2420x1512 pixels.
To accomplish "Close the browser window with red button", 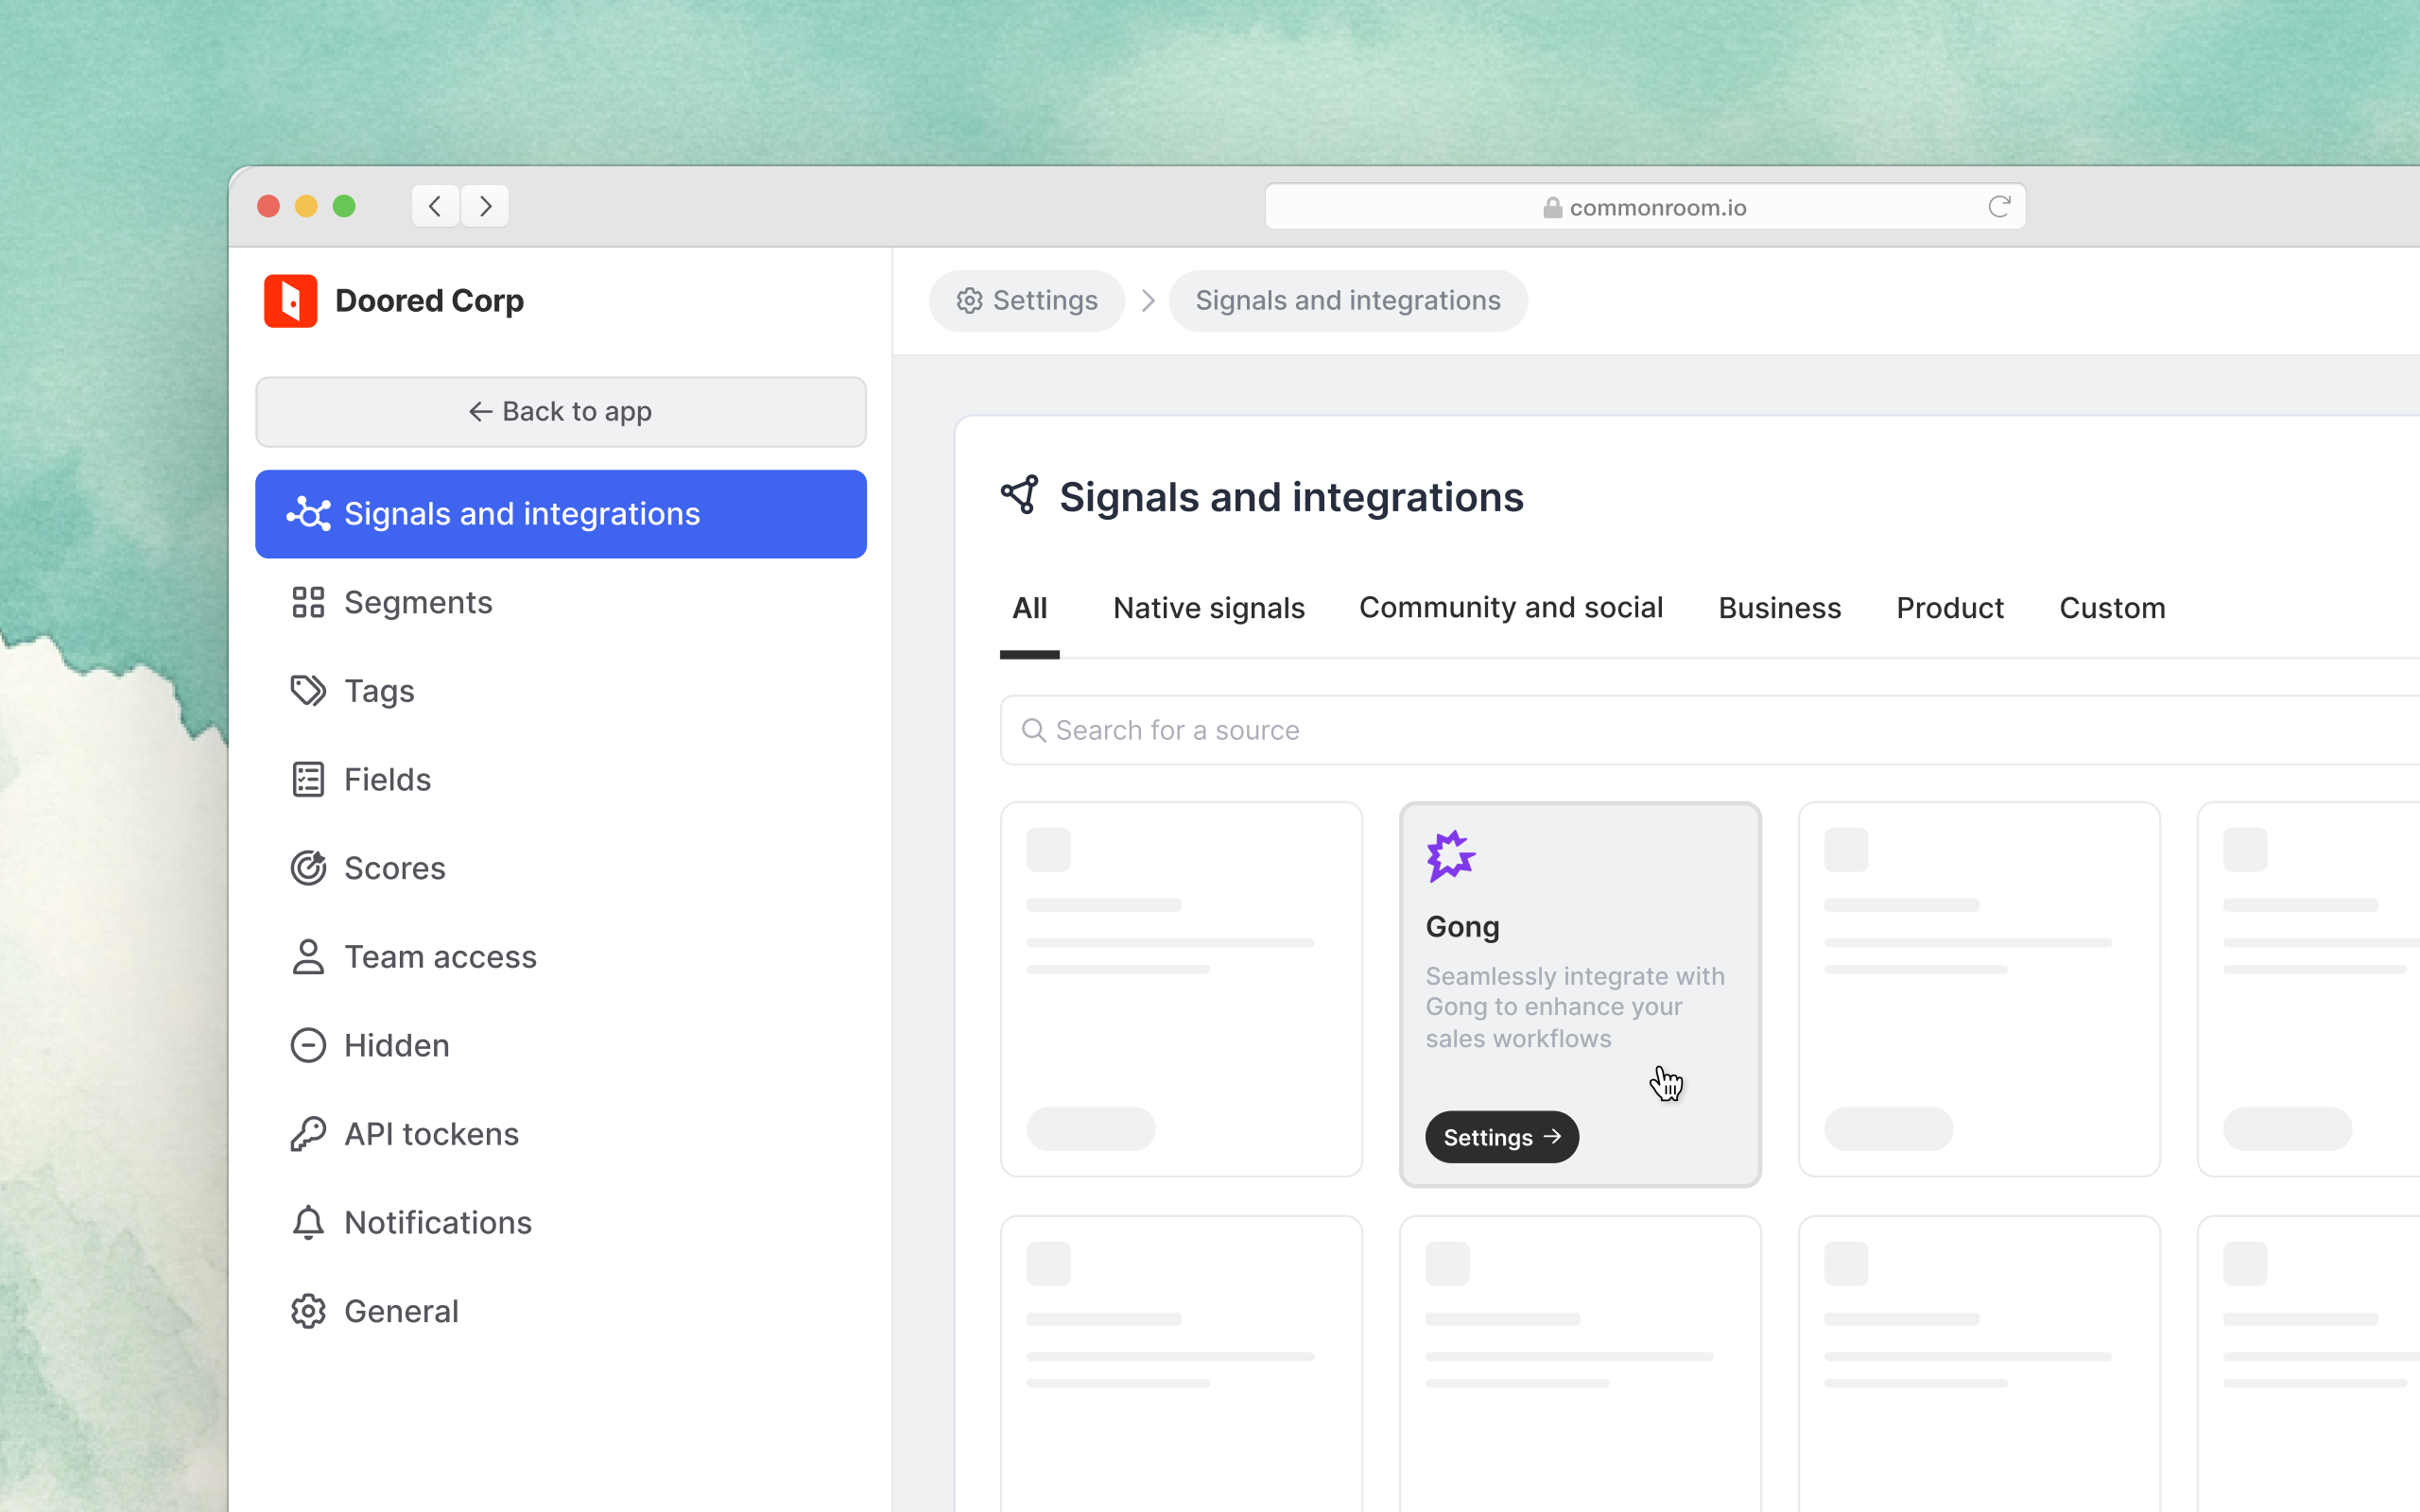I will pos(268,206).
